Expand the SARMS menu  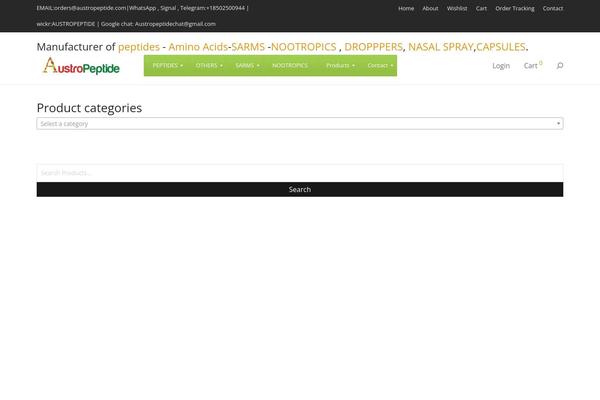[x=247, y=65]
